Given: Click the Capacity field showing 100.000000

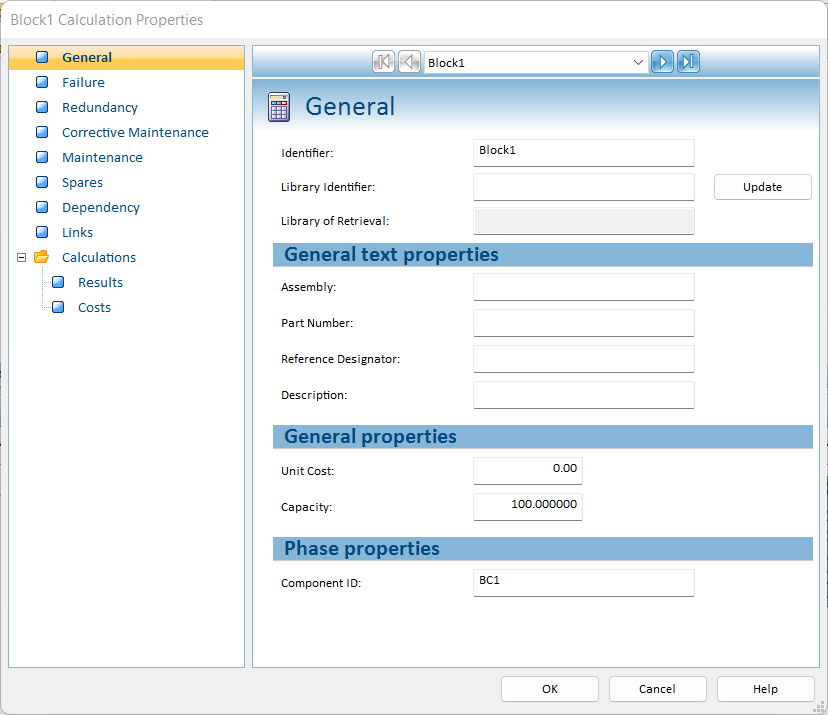Looking at the screenshot, I should [528, 507].
